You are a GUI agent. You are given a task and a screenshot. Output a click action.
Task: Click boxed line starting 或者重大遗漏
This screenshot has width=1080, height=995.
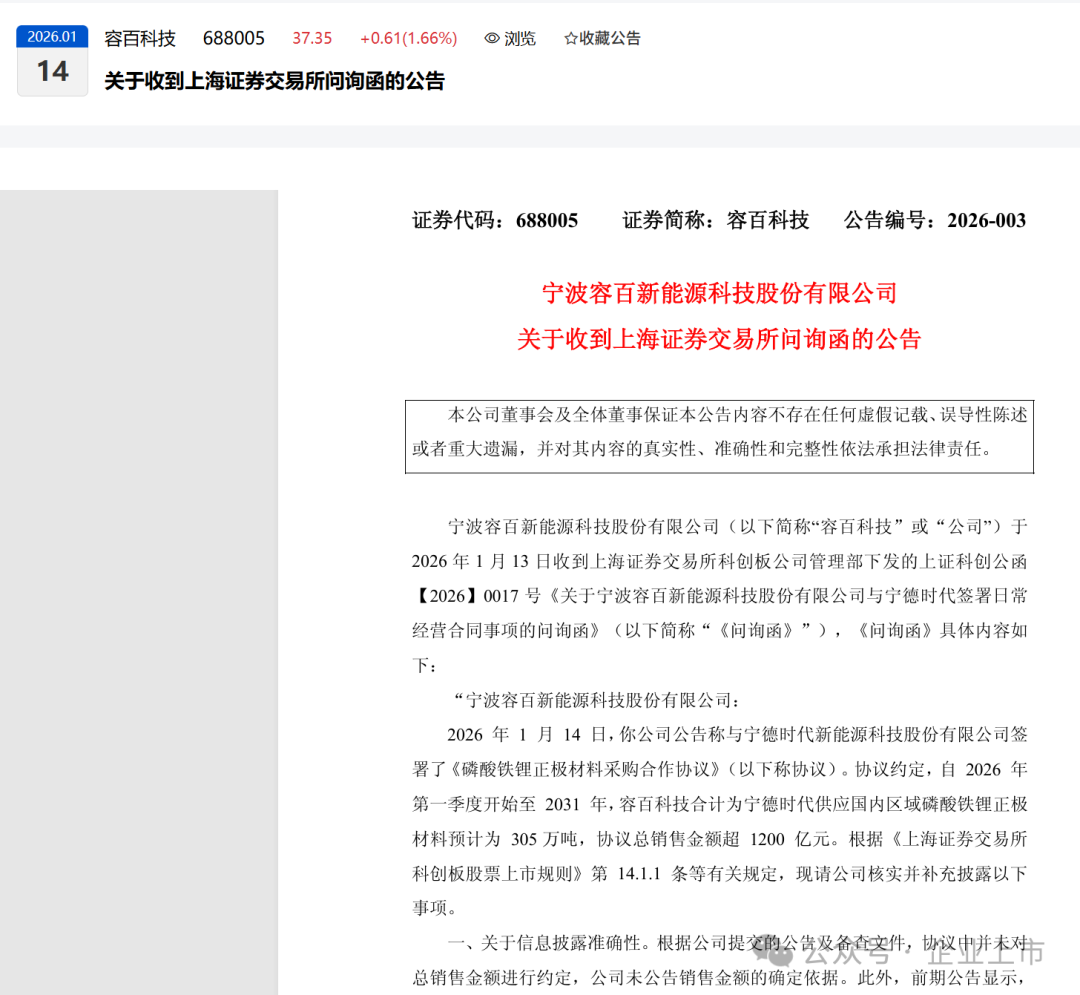click(703, 449)
